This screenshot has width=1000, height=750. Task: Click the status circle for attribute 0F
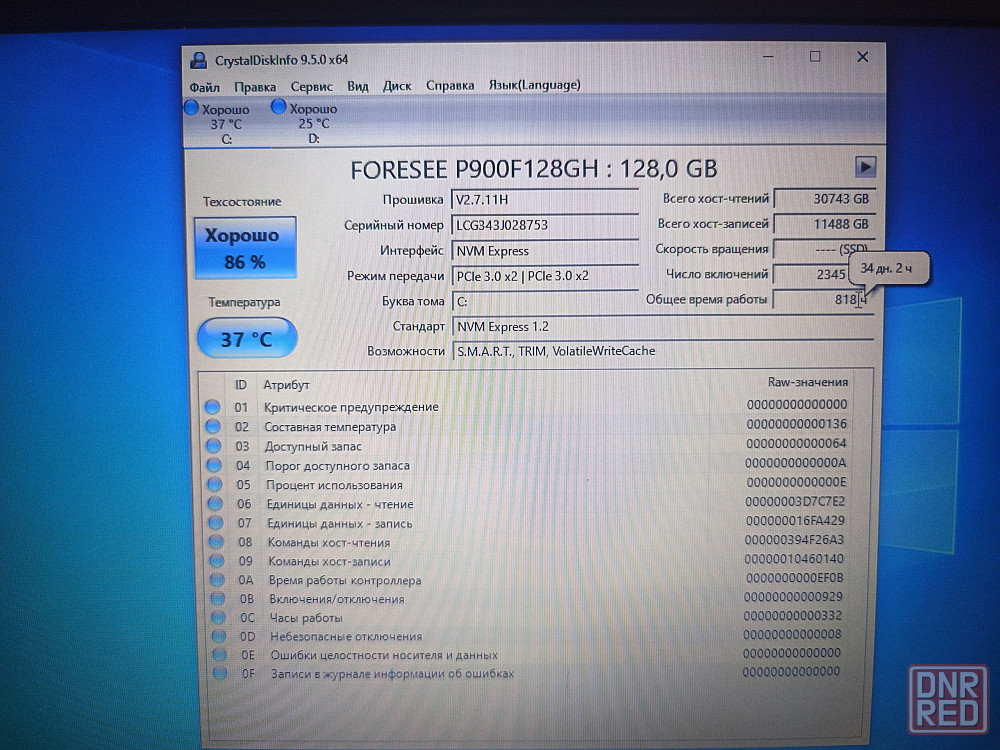221,673
